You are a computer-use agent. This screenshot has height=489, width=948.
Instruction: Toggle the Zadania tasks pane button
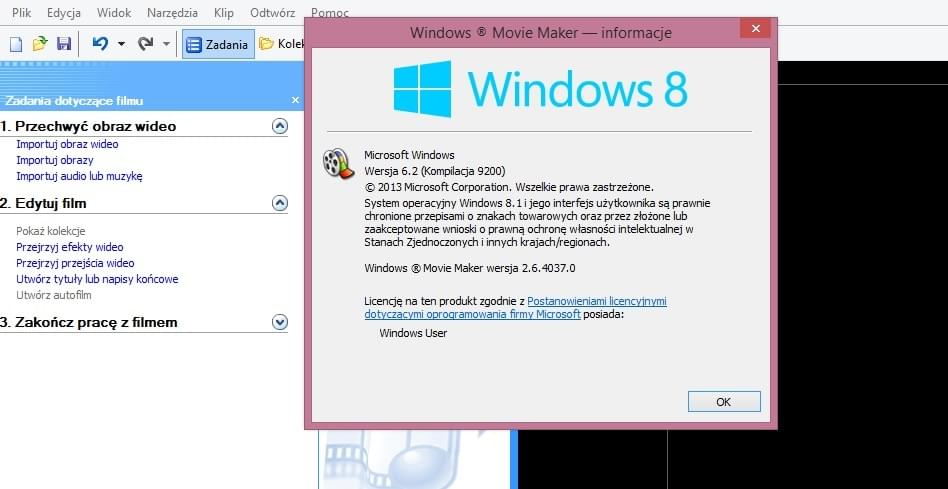[218, 44]
